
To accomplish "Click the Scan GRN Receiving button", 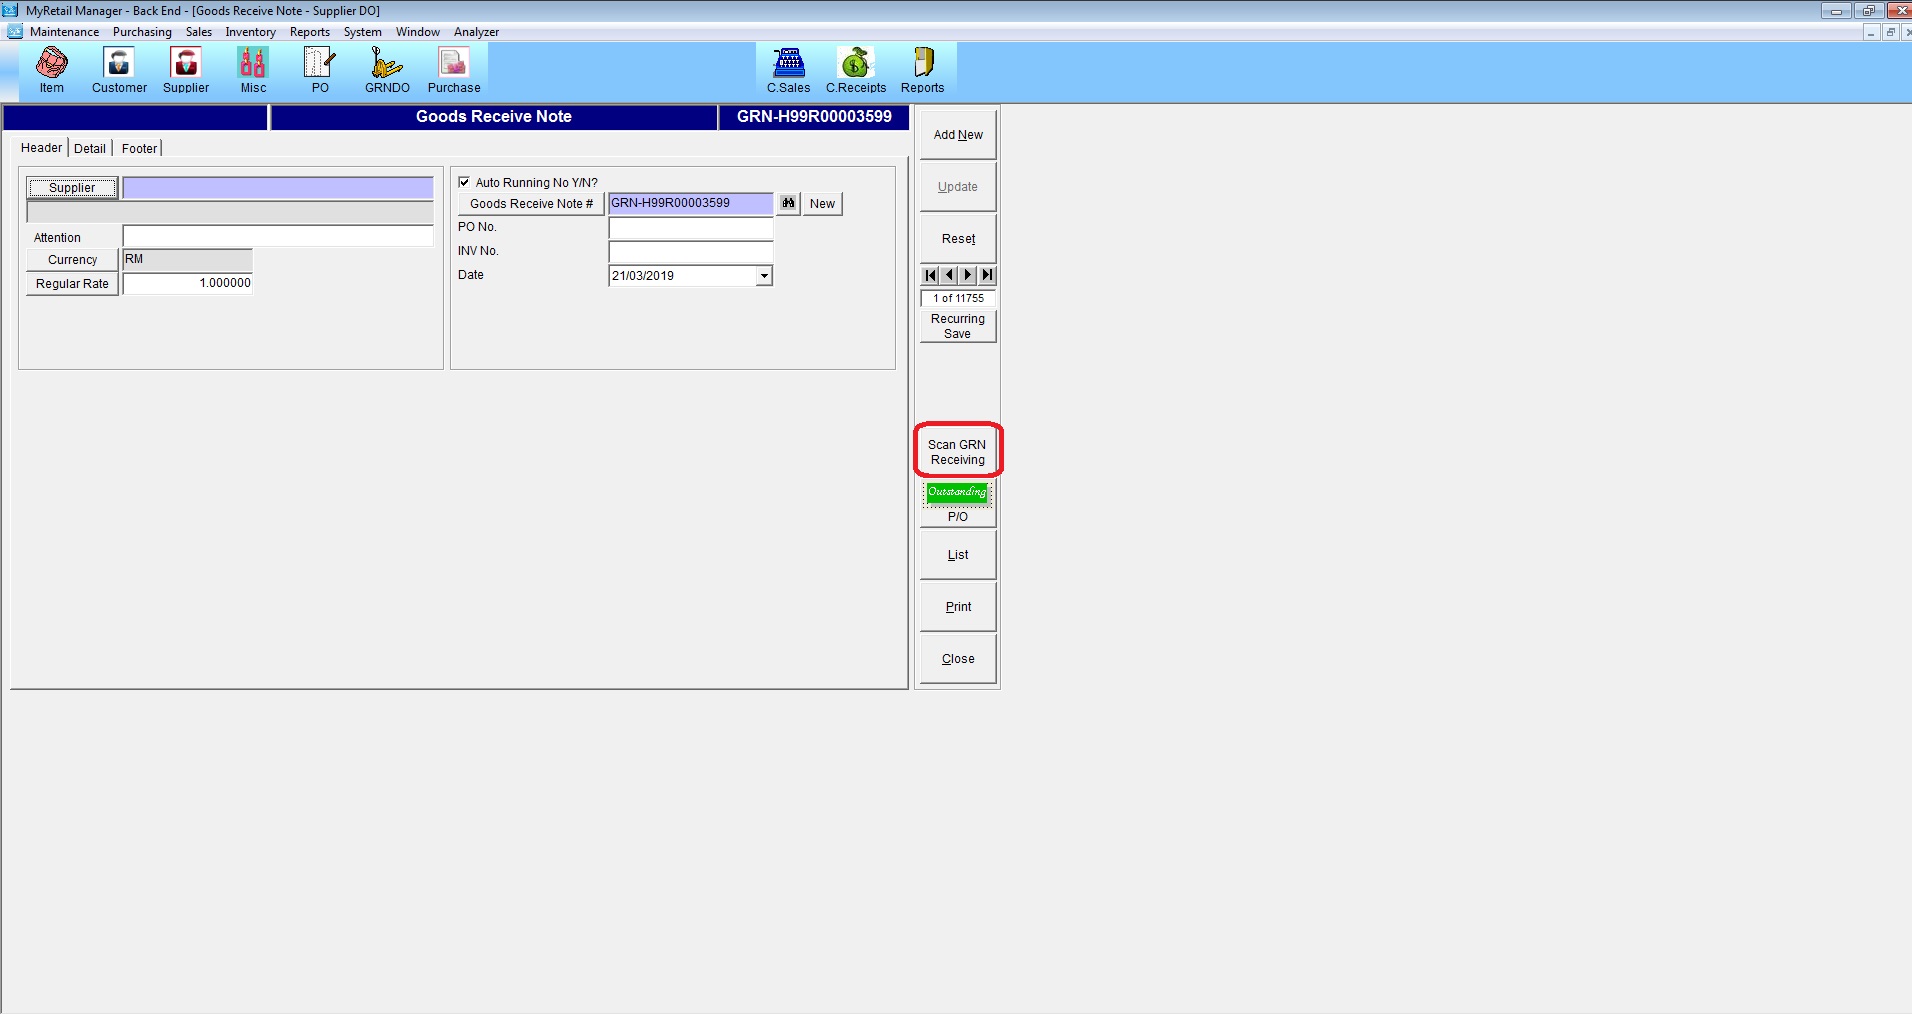I will tap(957, 452).
